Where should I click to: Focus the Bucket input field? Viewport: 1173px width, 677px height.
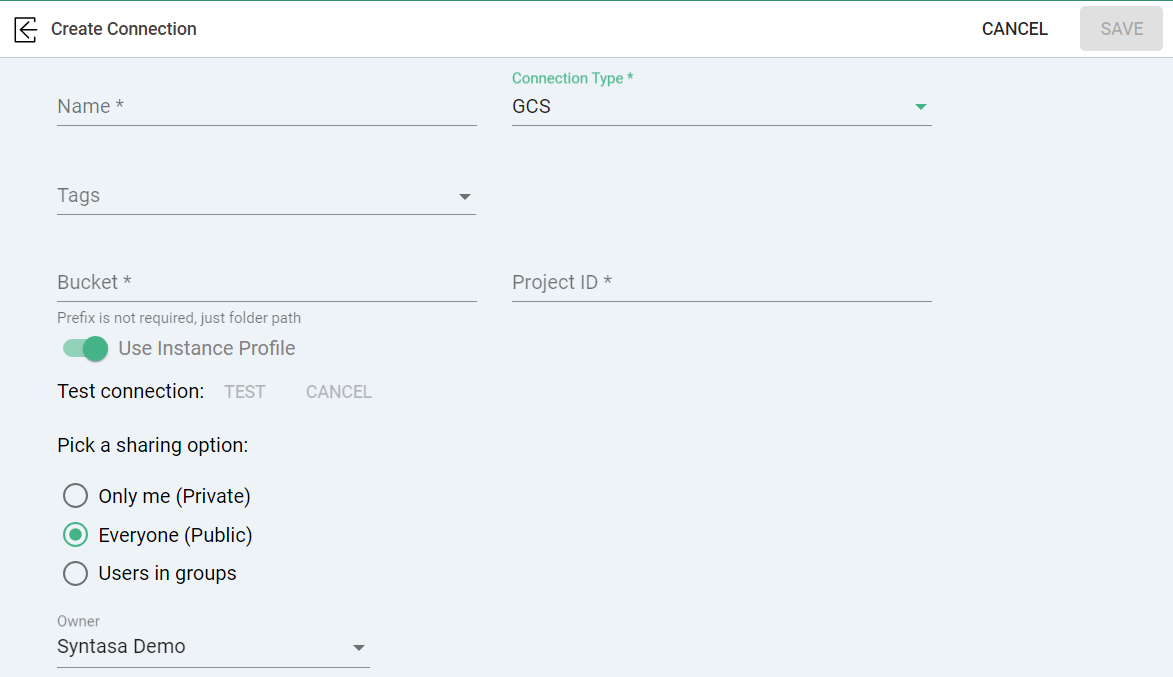[266, 283]
